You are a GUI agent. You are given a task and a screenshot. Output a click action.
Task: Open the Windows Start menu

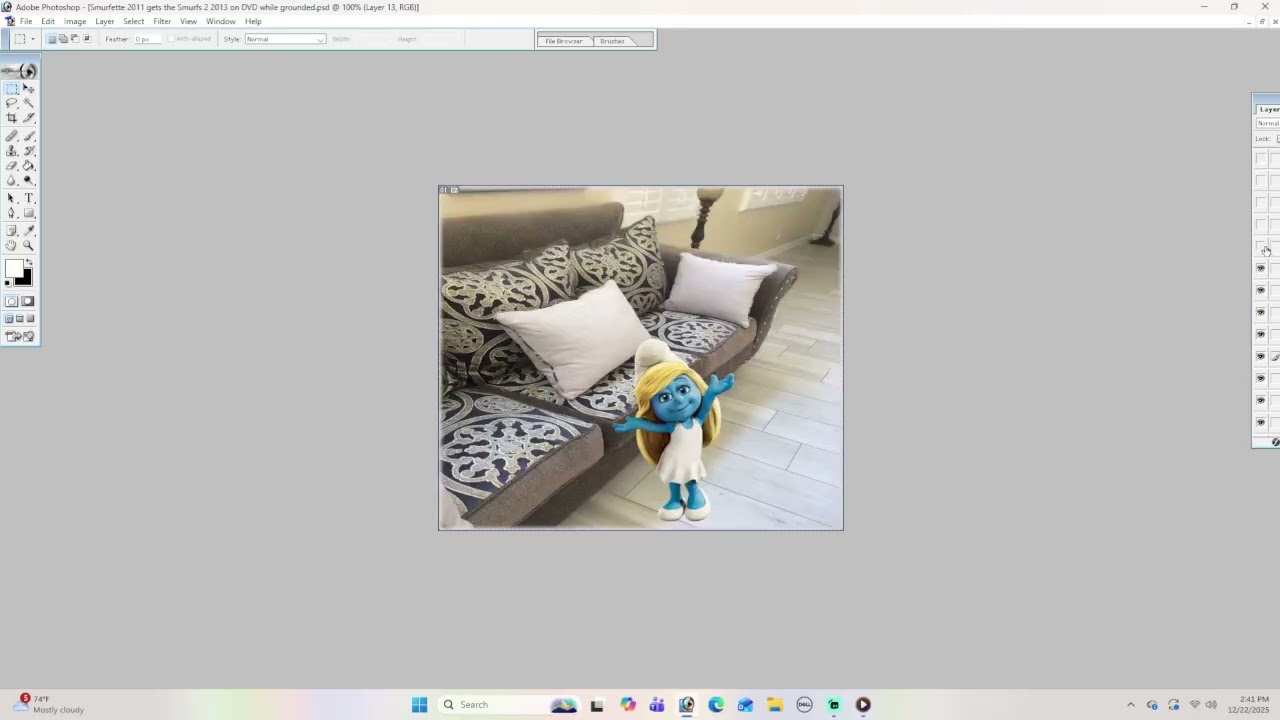click(x=420, y=705)
